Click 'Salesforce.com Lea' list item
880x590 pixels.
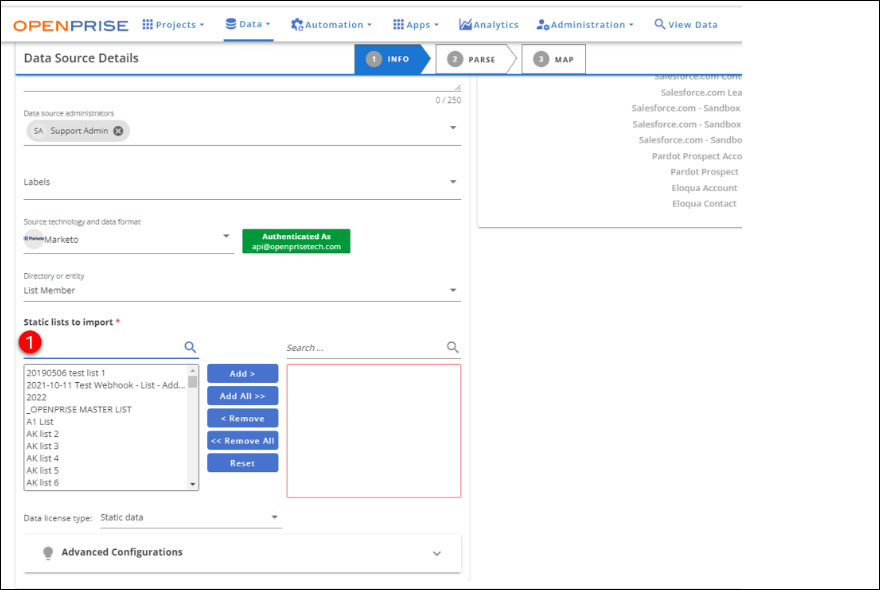701,93
